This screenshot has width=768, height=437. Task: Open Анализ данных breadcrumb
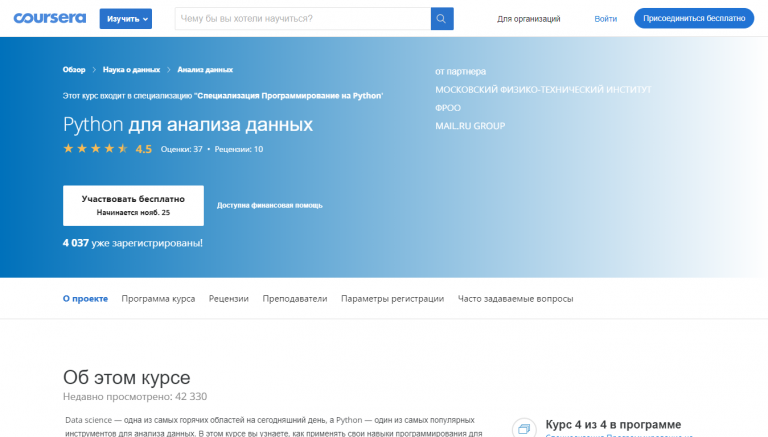[x=205, y=70]
